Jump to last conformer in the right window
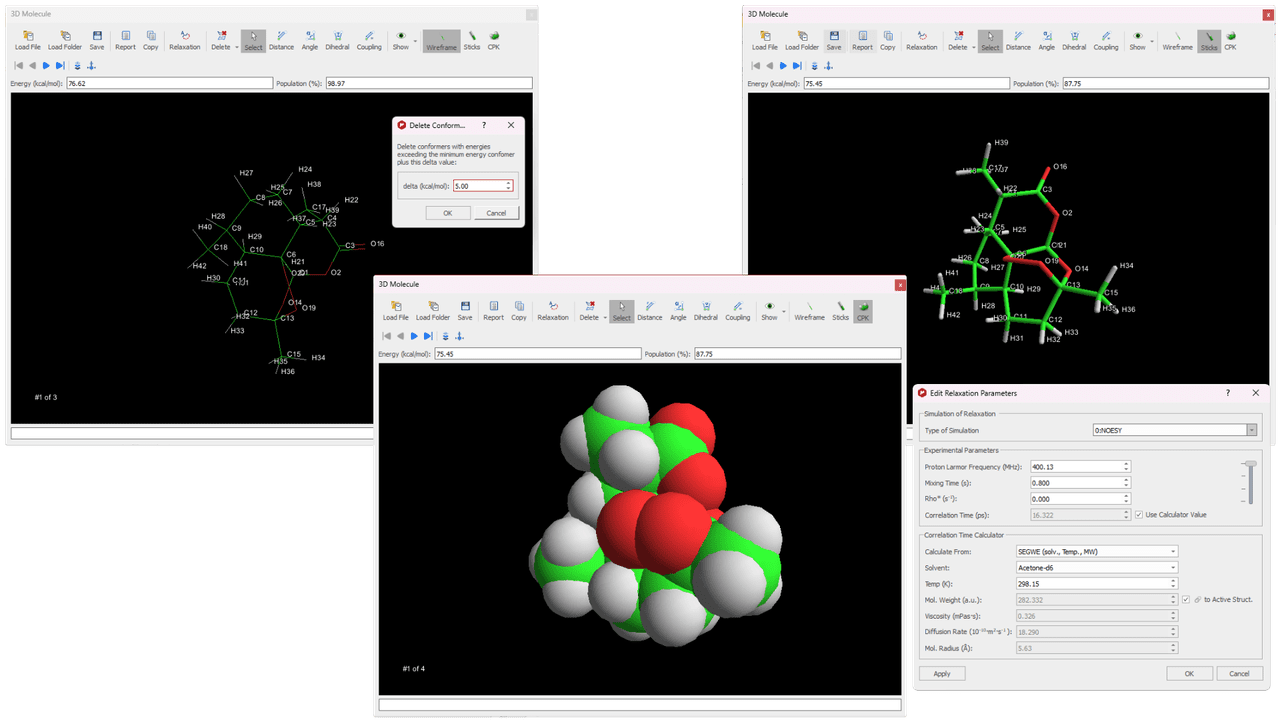Image resolution: width=1280 pixels, height=720 pixels. point(797,66)
